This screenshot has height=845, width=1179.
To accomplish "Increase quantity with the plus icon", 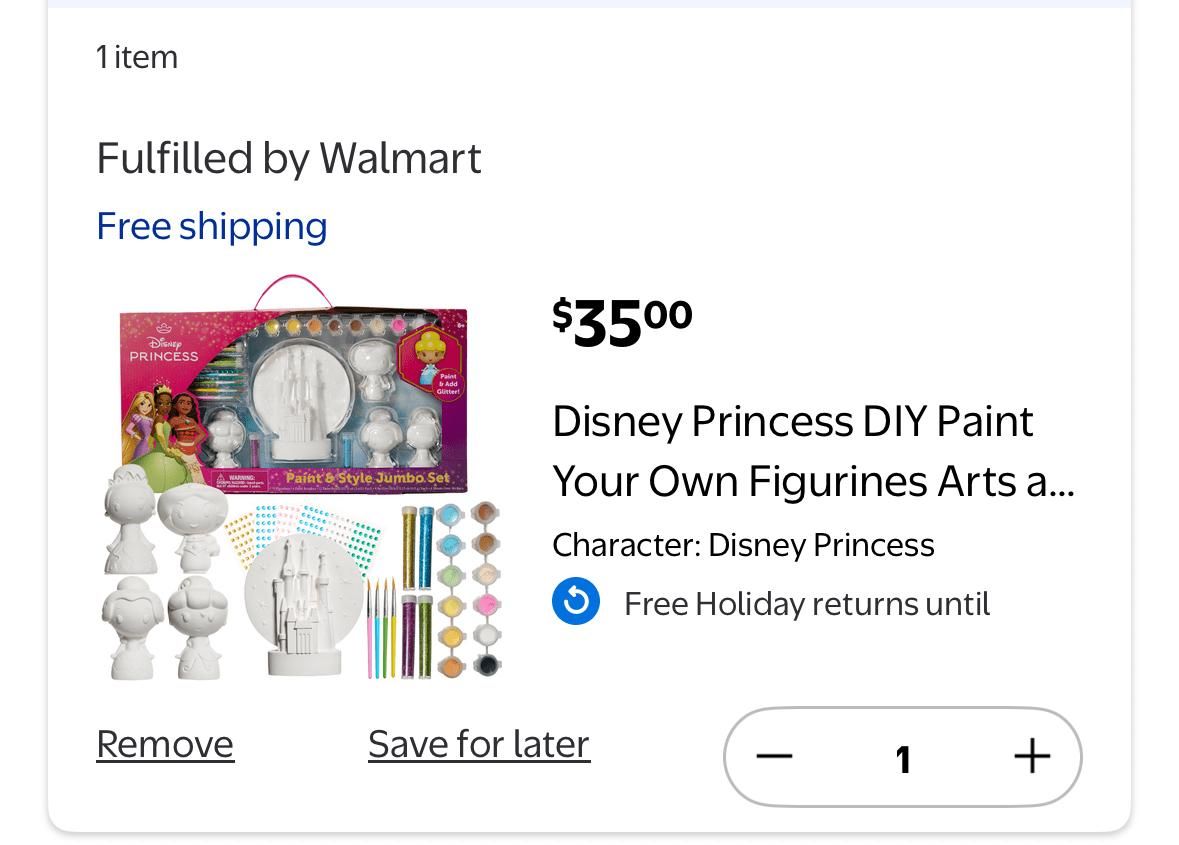I will pyautogui.click(x=1031, y=757).
